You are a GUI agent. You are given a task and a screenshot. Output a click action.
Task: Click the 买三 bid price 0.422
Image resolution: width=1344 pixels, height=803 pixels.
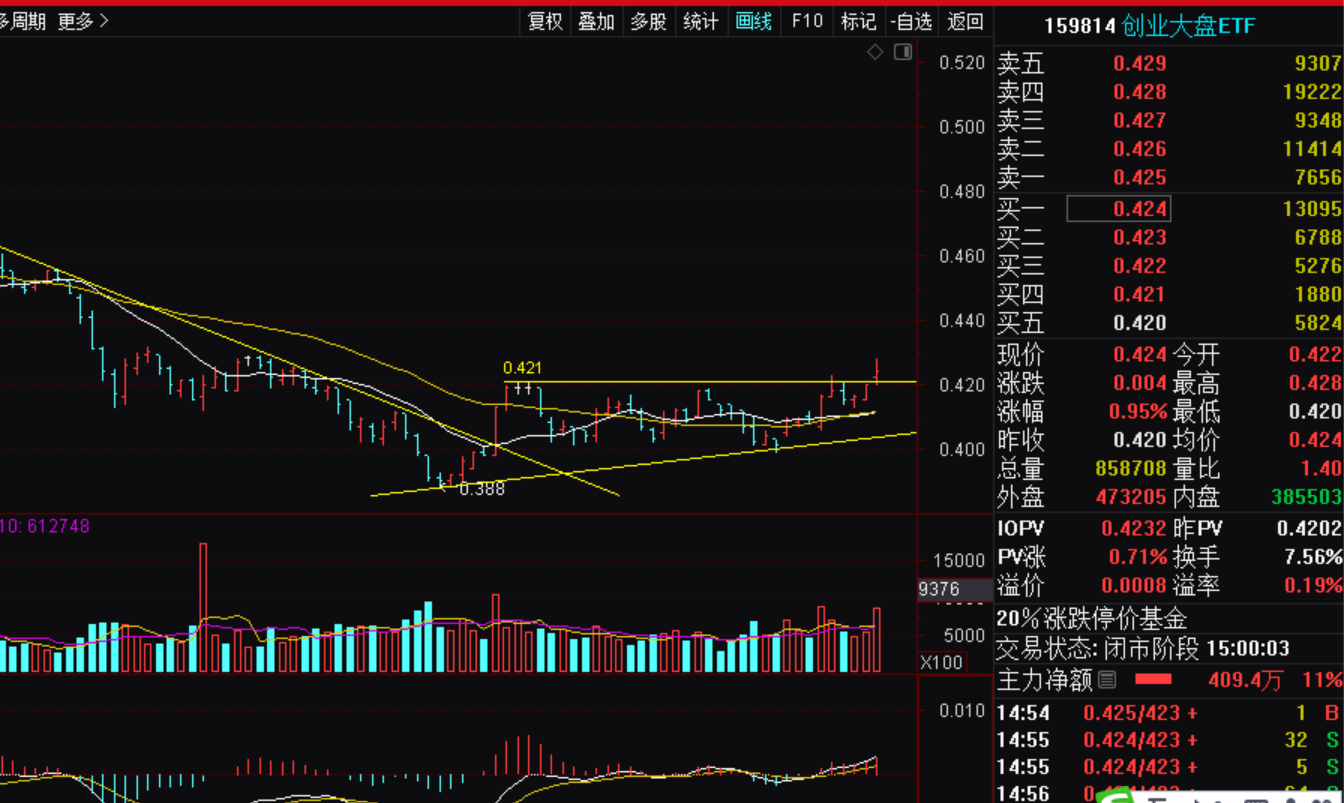coord(1140,266)
